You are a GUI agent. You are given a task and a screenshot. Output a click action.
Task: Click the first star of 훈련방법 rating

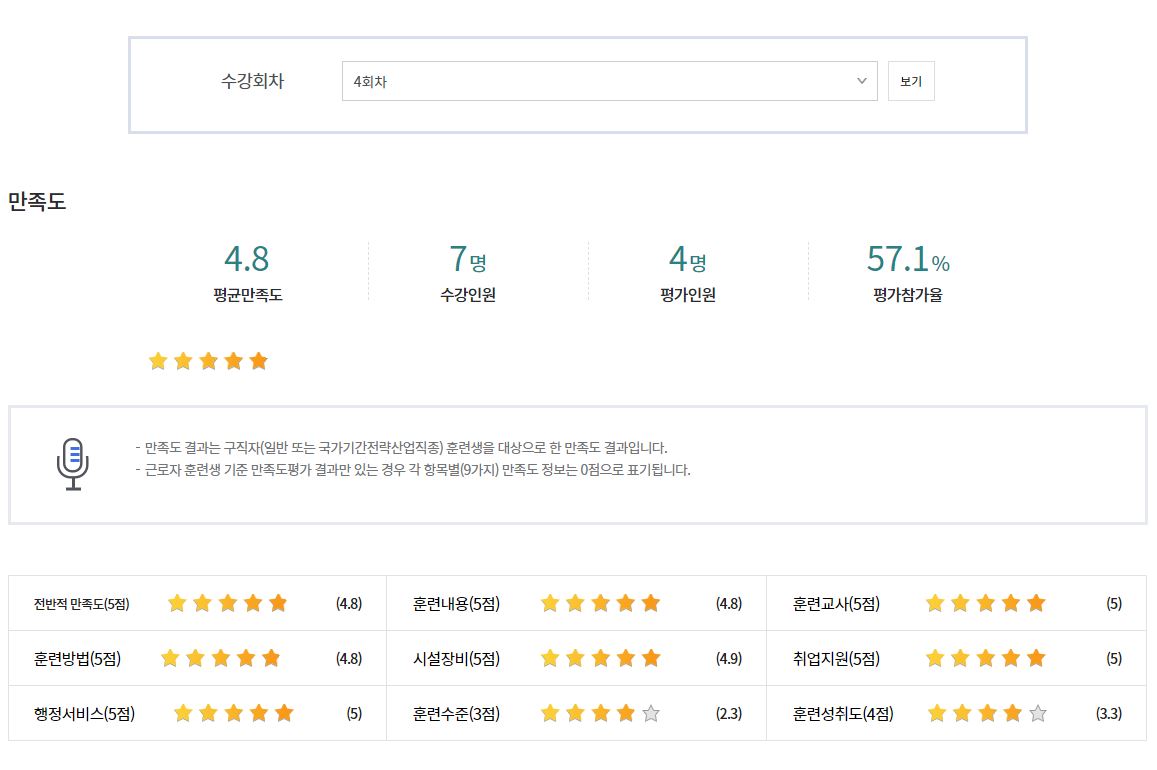tap(170, 658)
